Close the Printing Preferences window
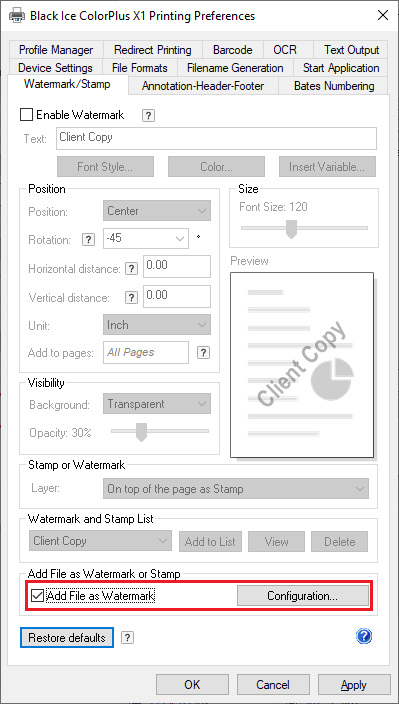 (x=383, y=16)
